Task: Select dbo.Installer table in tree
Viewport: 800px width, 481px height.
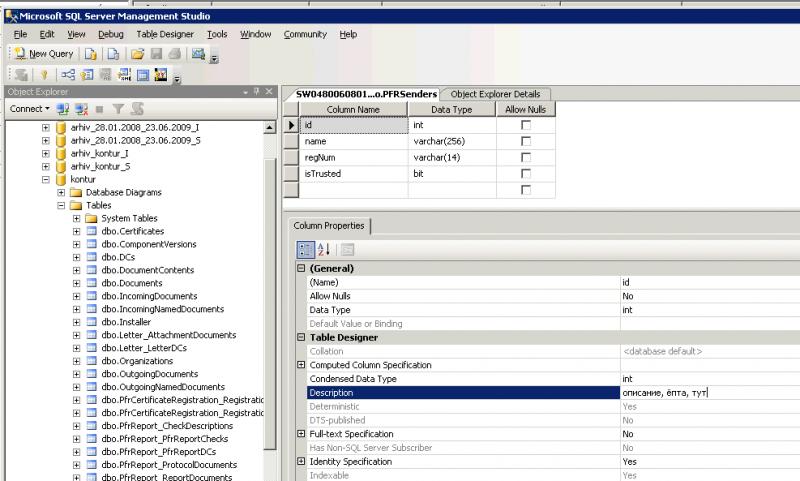Action: pos(126,322)
